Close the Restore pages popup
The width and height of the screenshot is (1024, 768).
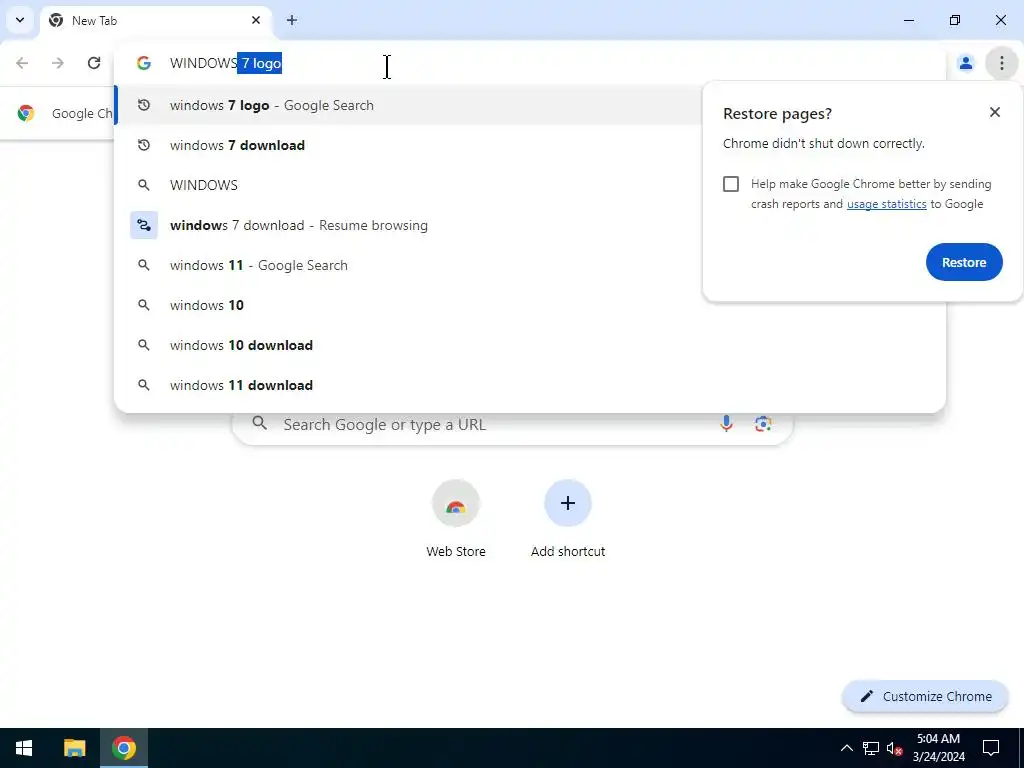point(995,112)
